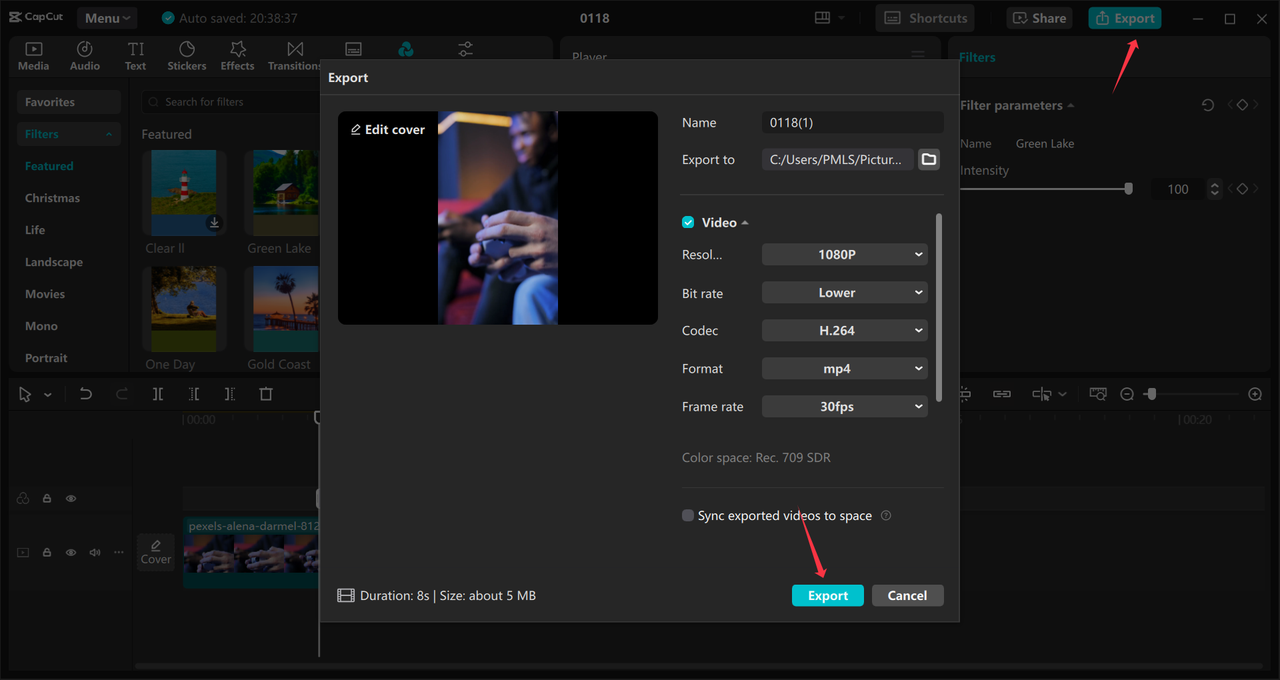
Task: Click the Delete left trim icon
Action: (194, 394)
